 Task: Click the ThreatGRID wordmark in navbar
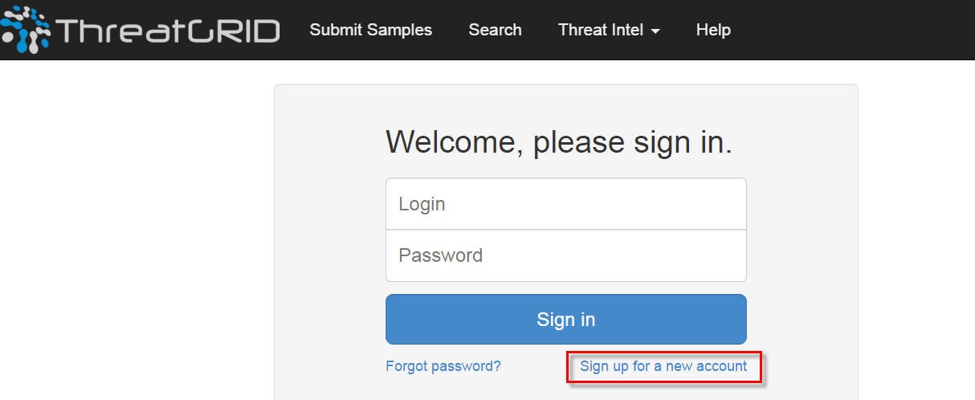tap(166, 30)
